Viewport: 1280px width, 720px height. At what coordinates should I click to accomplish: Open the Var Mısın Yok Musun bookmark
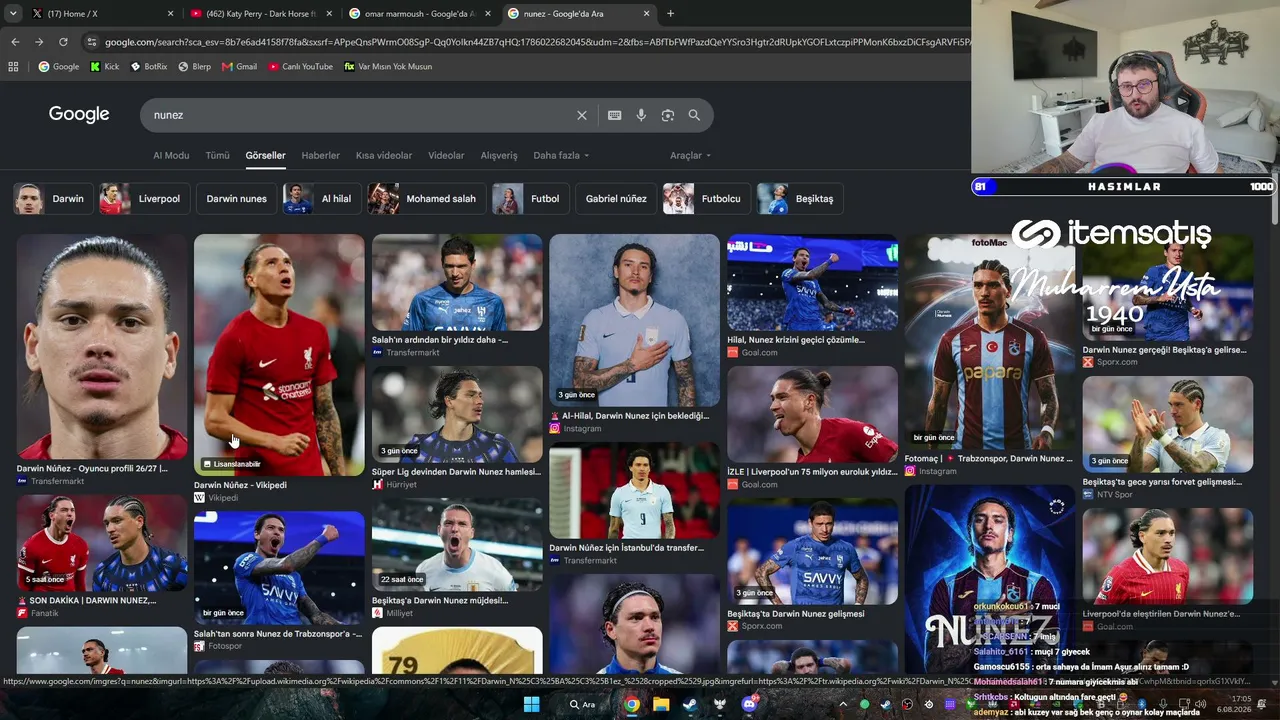[388, 67]
